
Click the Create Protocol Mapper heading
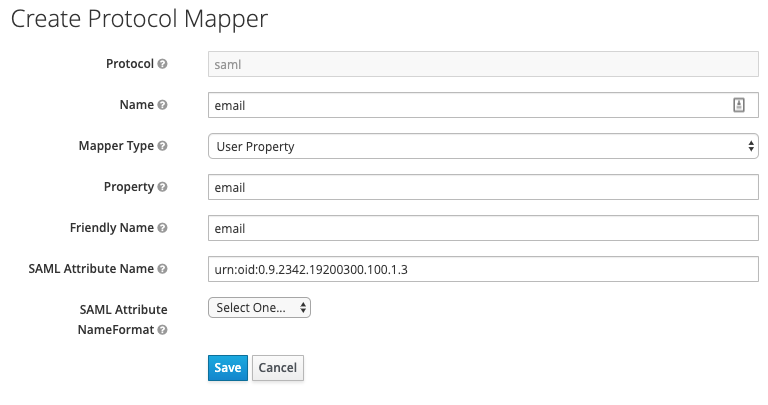pos(140,20)
